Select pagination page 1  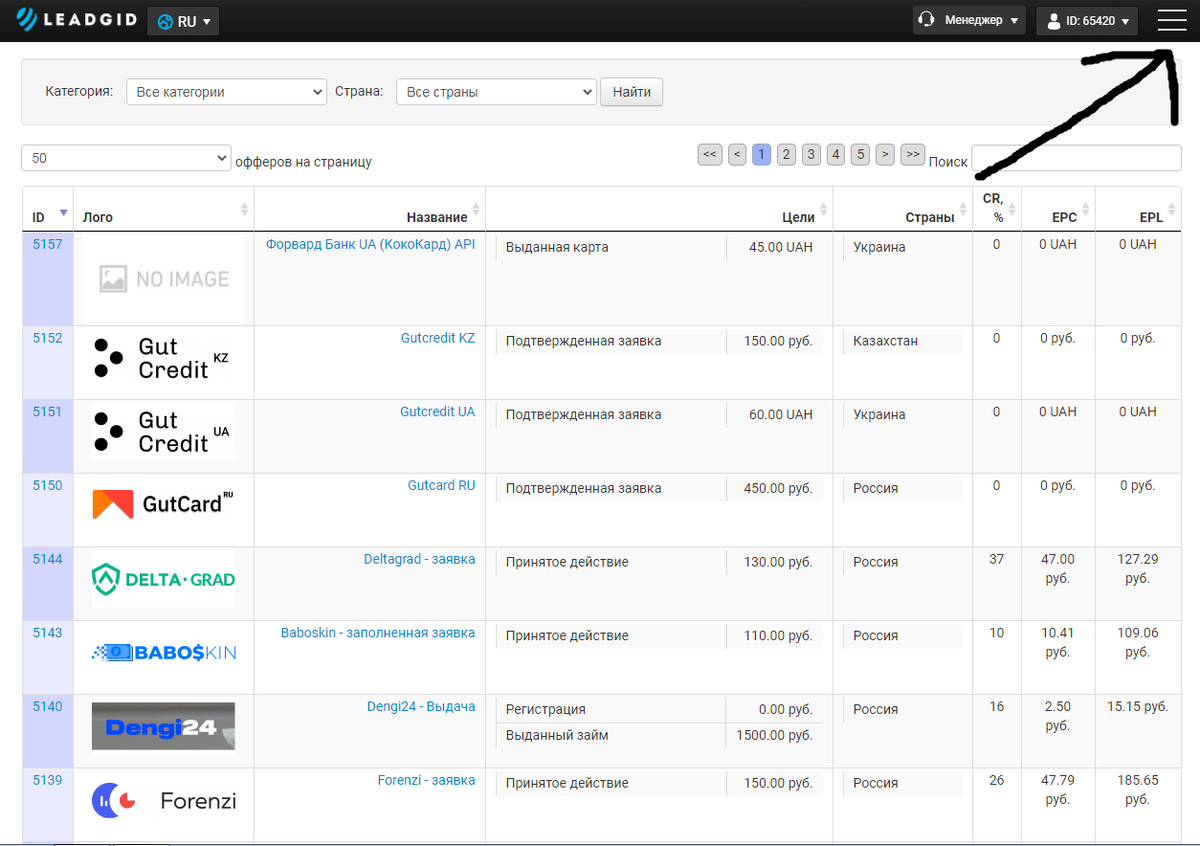pyautogui.click(x=762, y=154)
